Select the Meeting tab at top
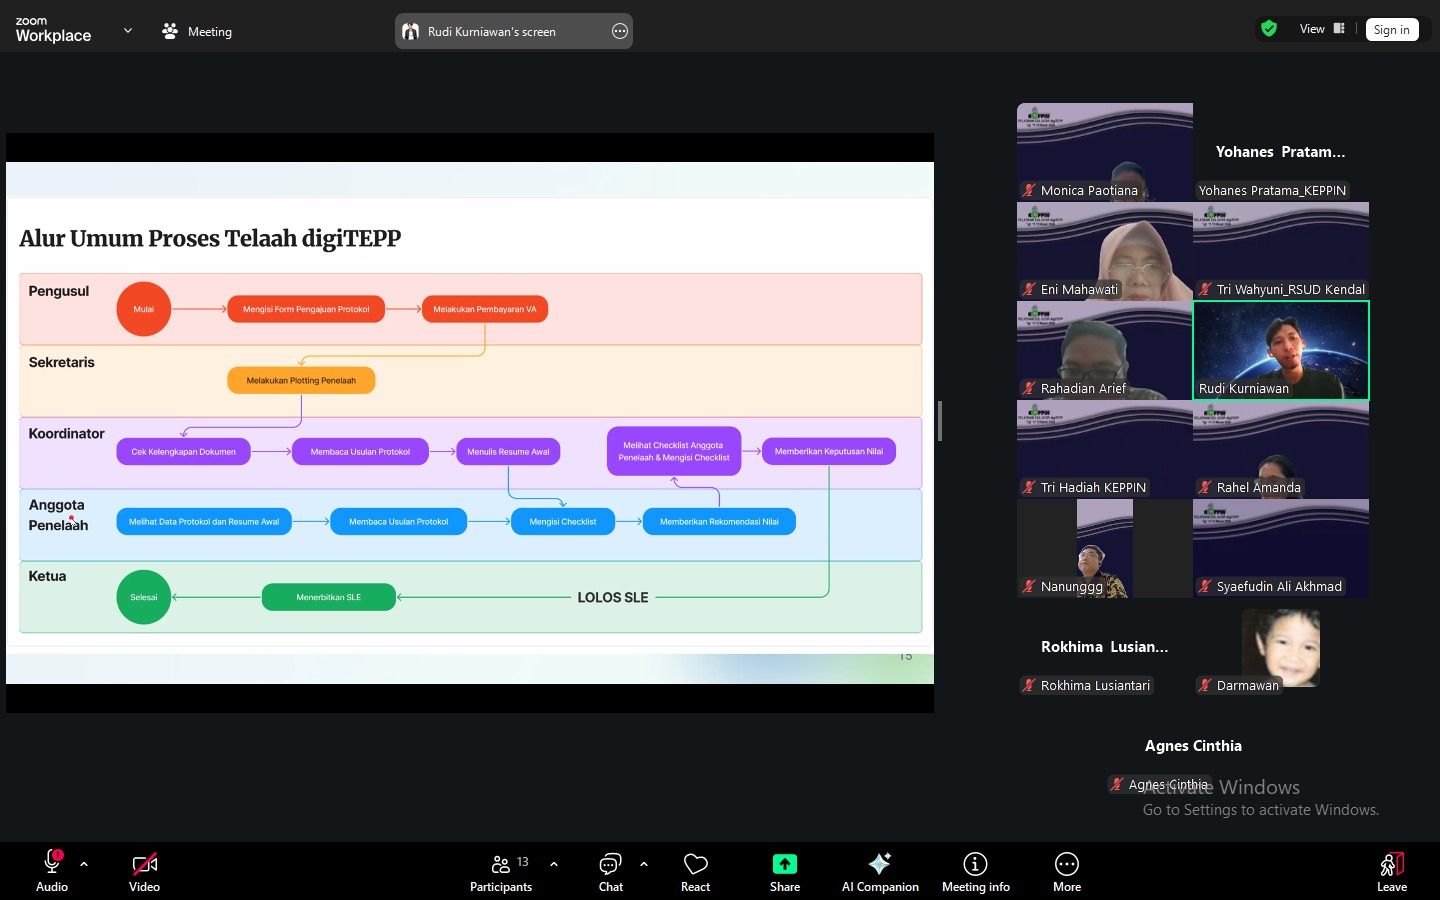 pyautogui.click(x=197, y=31)
